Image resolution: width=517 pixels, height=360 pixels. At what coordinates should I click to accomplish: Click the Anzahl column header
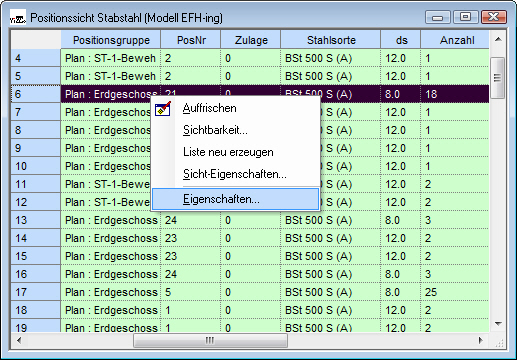point(455,40)
